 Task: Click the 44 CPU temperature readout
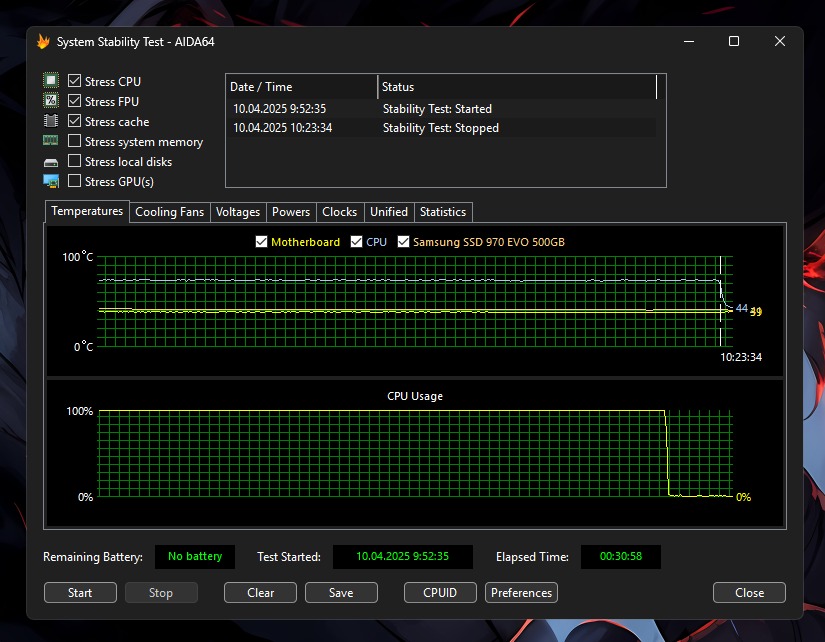click(x=741, y=308)
